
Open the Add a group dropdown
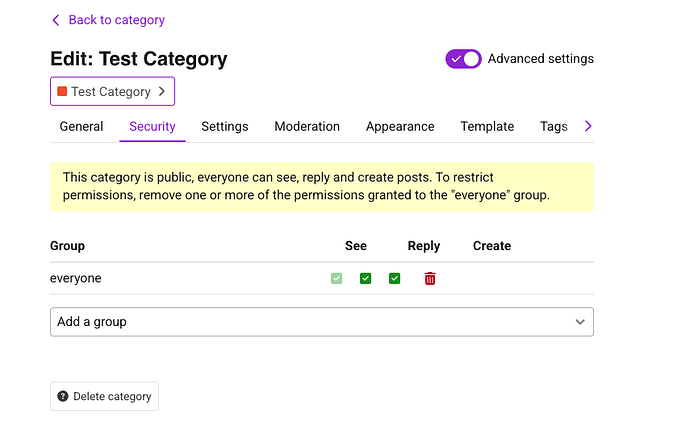[x=322, y=322]
